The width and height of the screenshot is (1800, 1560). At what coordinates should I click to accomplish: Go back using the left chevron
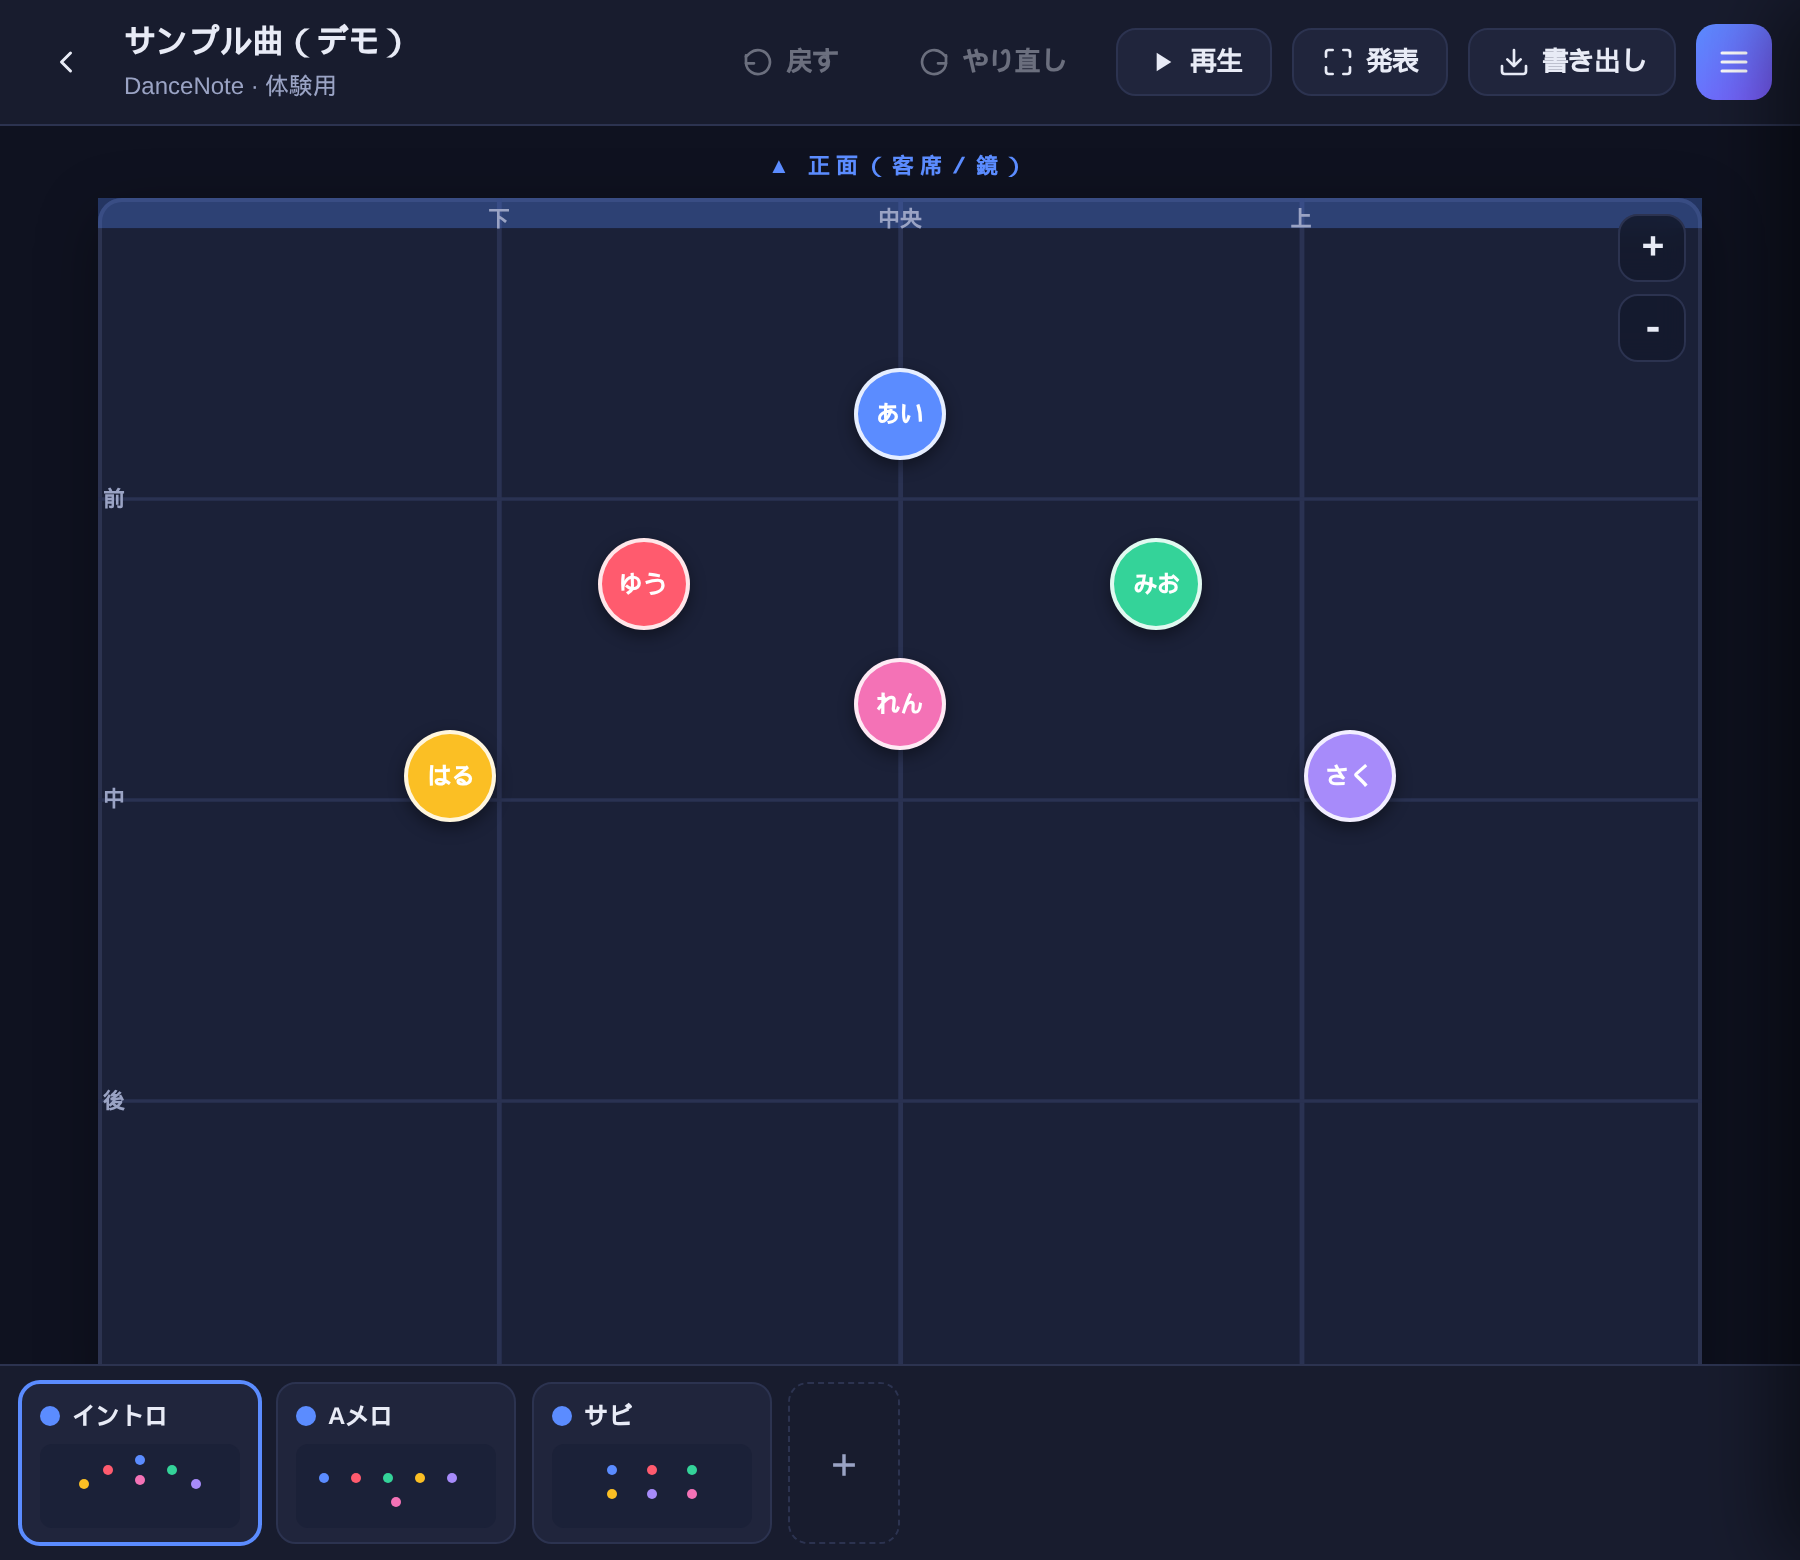(66, 62)
